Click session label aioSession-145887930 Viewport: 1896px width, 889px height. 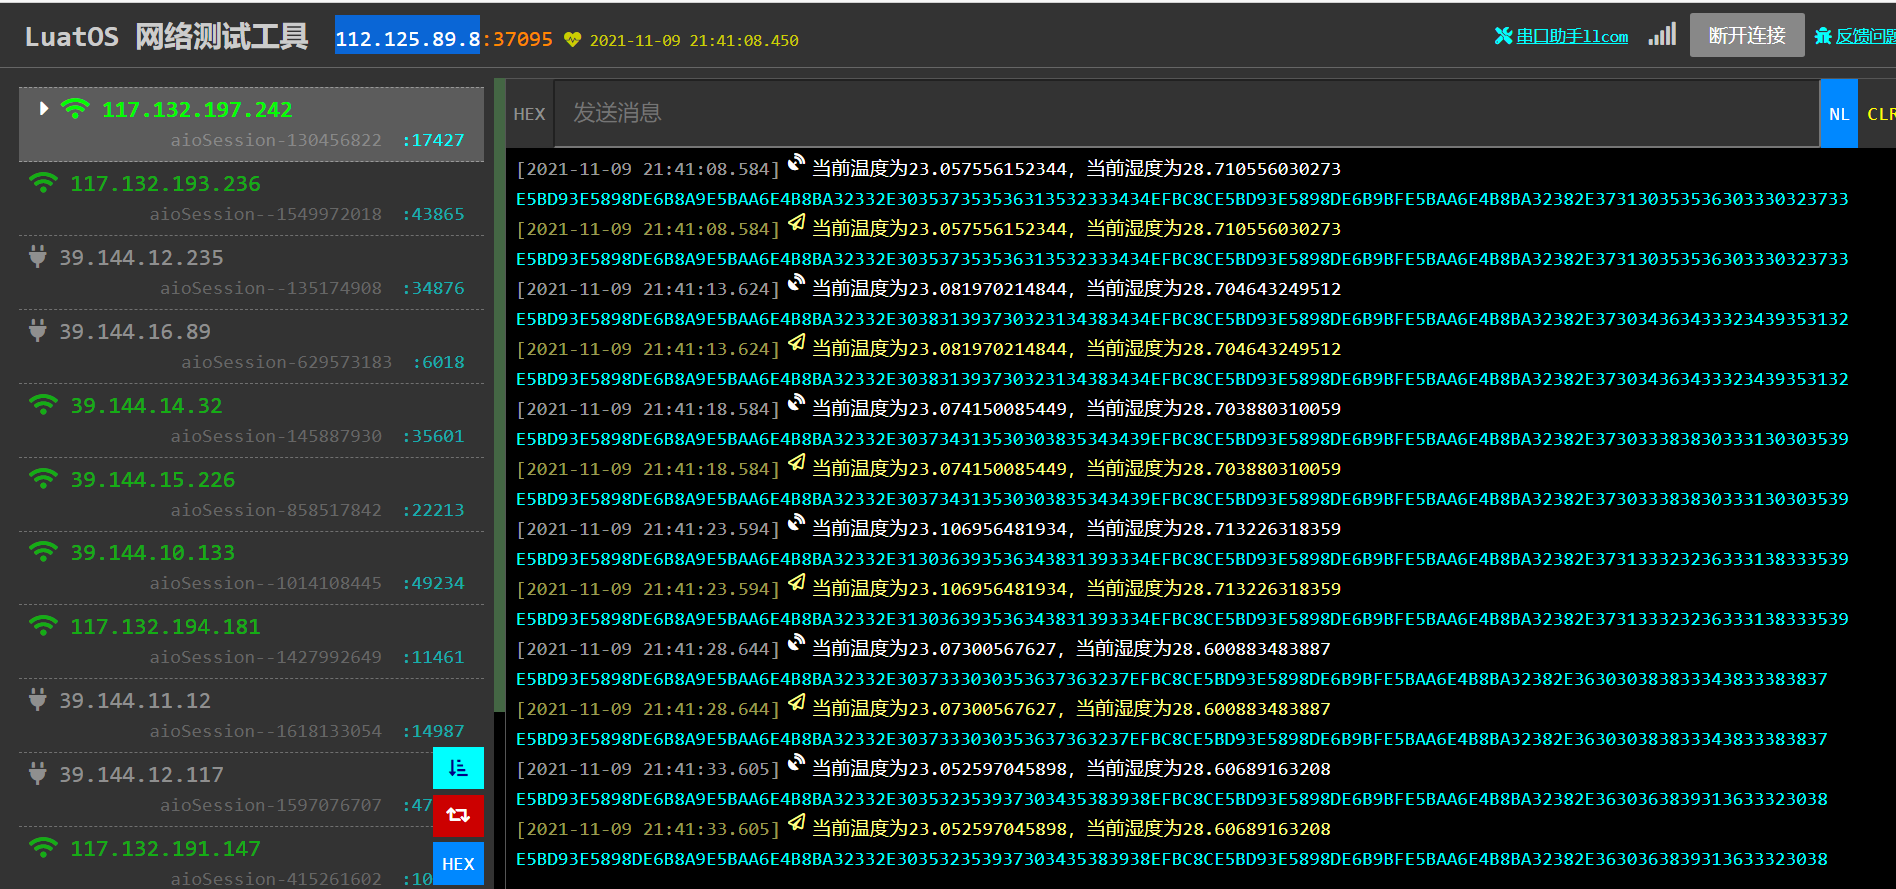(x=276, y=436)
